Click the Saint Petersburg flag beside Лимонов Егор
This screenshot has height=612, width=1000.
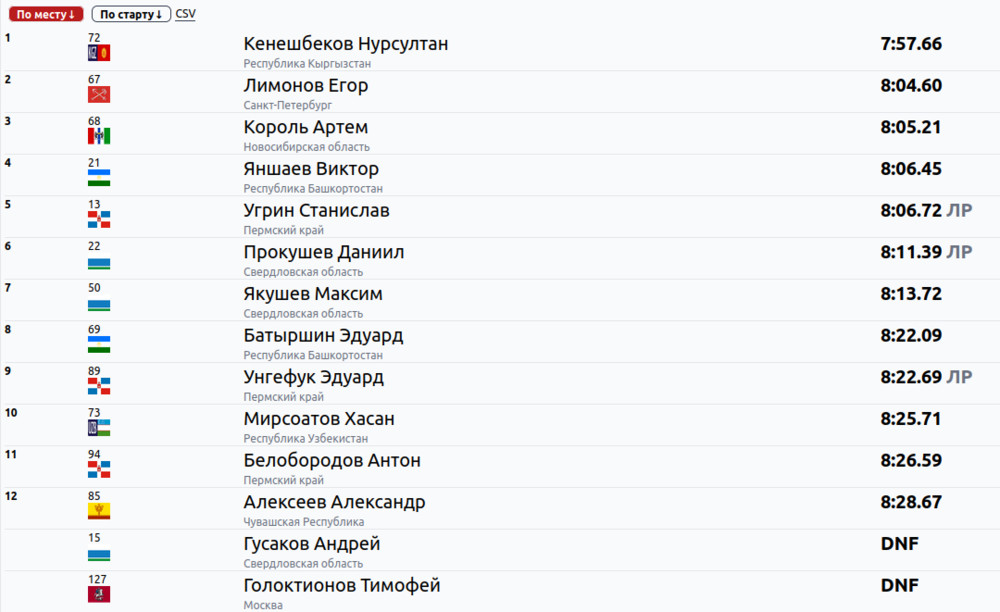tap(98, 95)
